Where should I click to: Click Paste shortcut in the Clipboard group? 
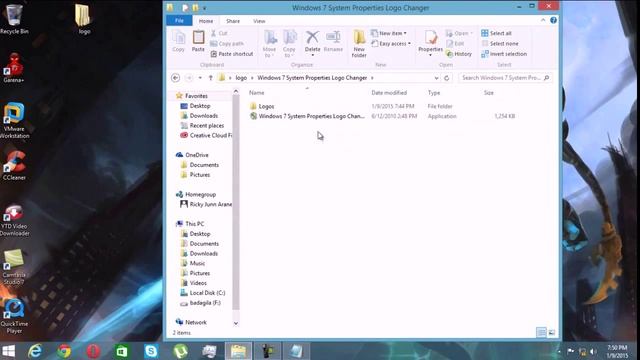[x=232, y=54]
